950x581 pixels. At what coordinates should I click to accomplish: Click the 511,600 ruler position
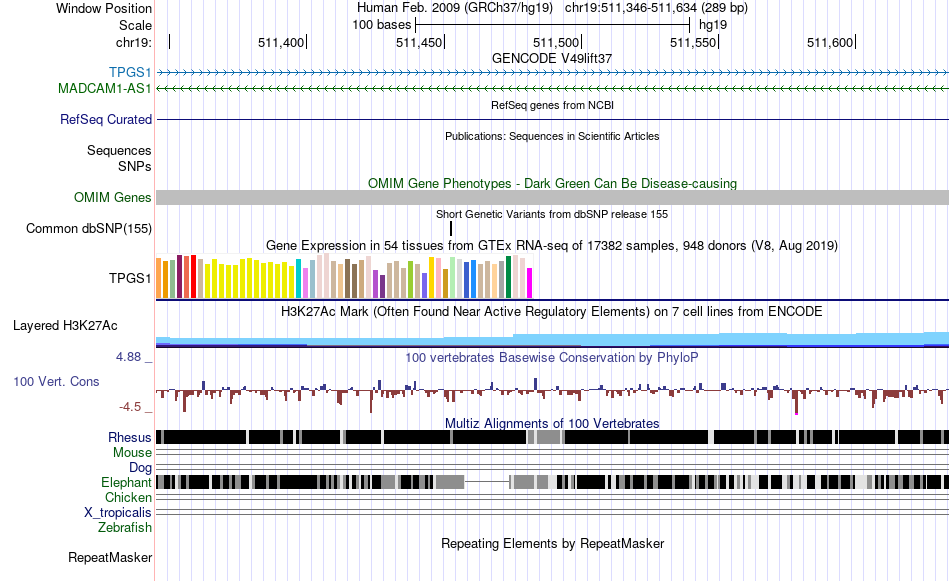pos(829,42)
